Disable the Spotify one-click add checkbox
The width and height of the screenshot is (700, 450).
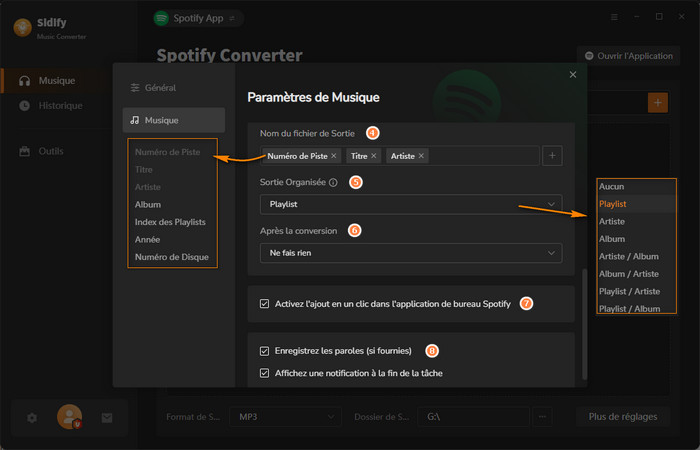click(x=264, y=303)
